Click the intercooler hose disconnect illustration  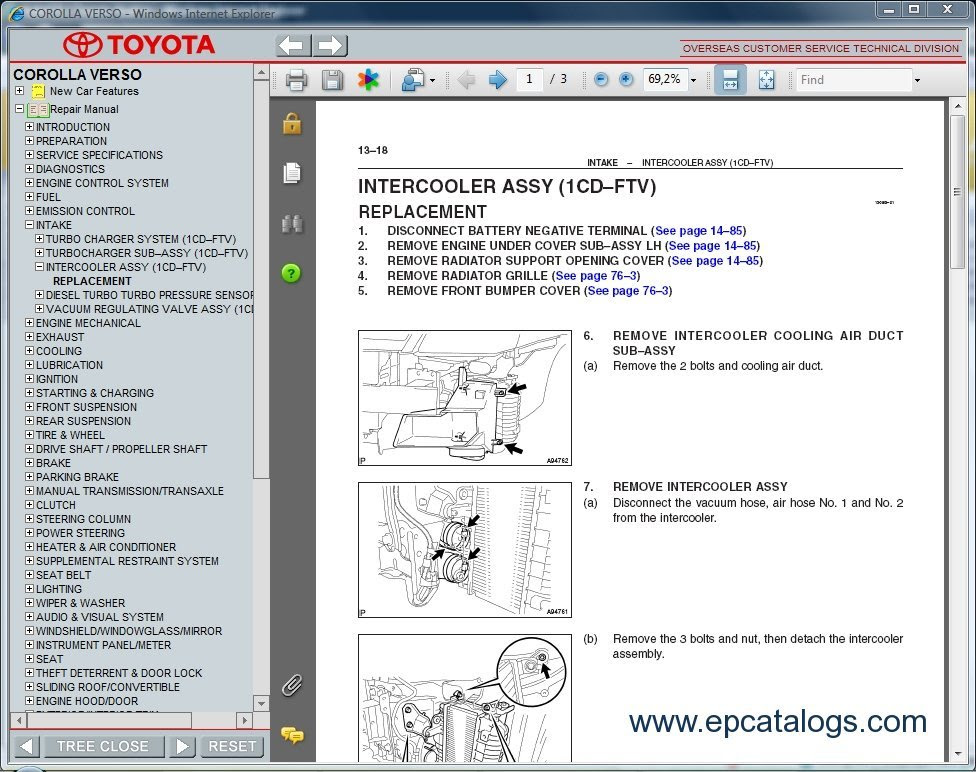click(x=465, y=550)
